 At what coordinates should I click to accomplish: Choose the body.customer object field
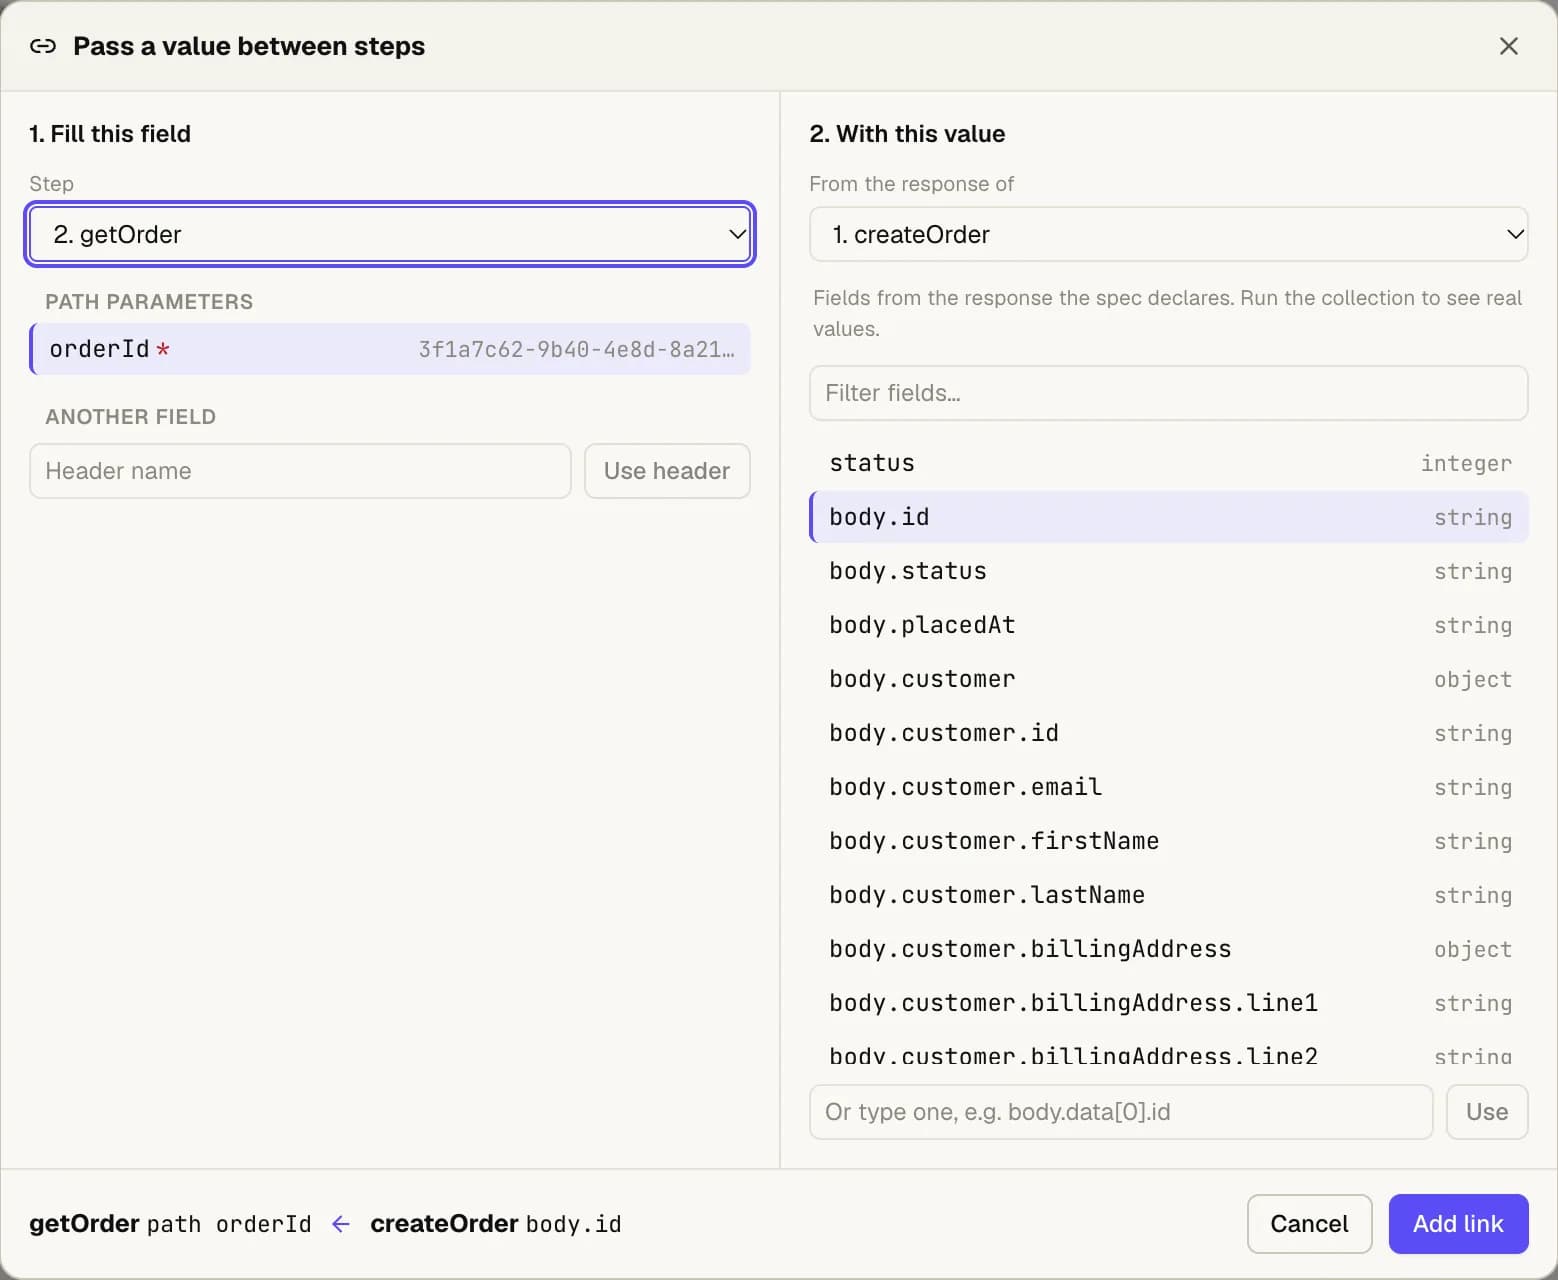[x=1168, y=679]
